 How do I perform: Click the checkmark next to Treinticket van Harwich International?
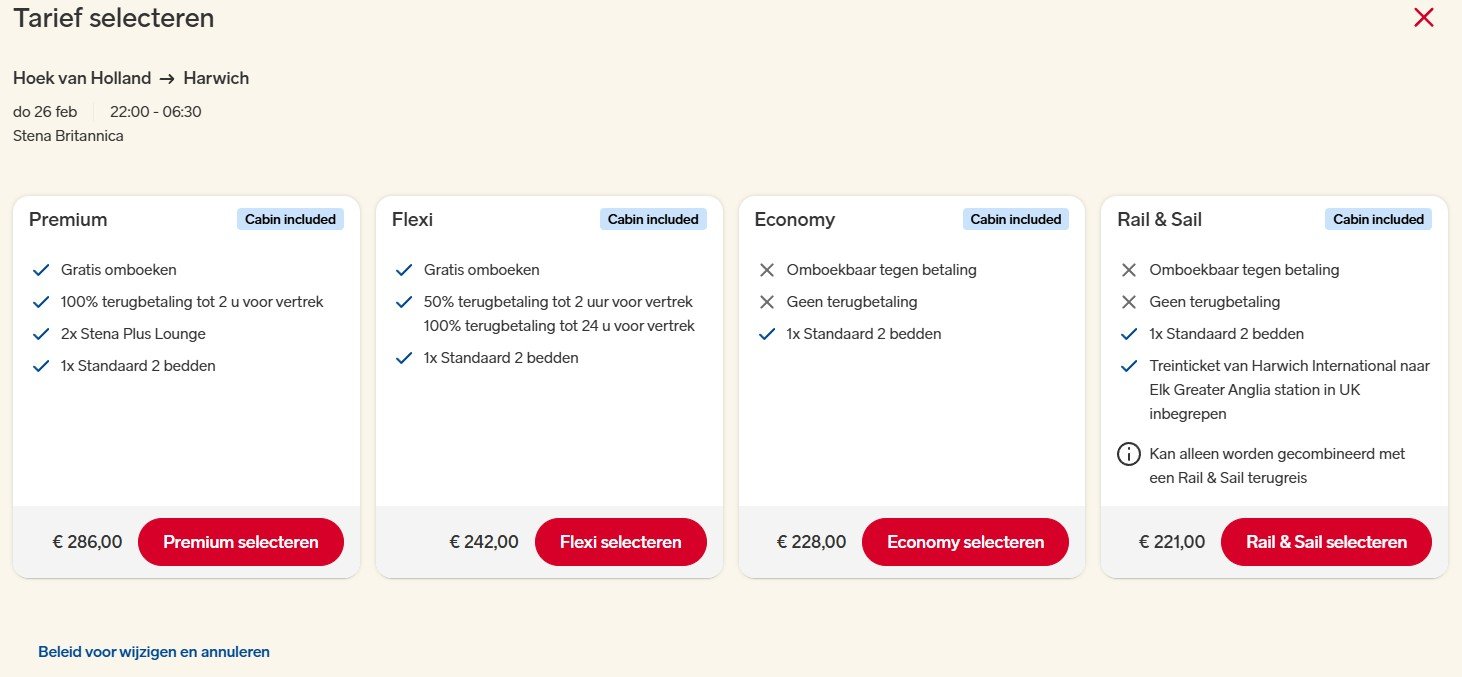point(1129,365)
